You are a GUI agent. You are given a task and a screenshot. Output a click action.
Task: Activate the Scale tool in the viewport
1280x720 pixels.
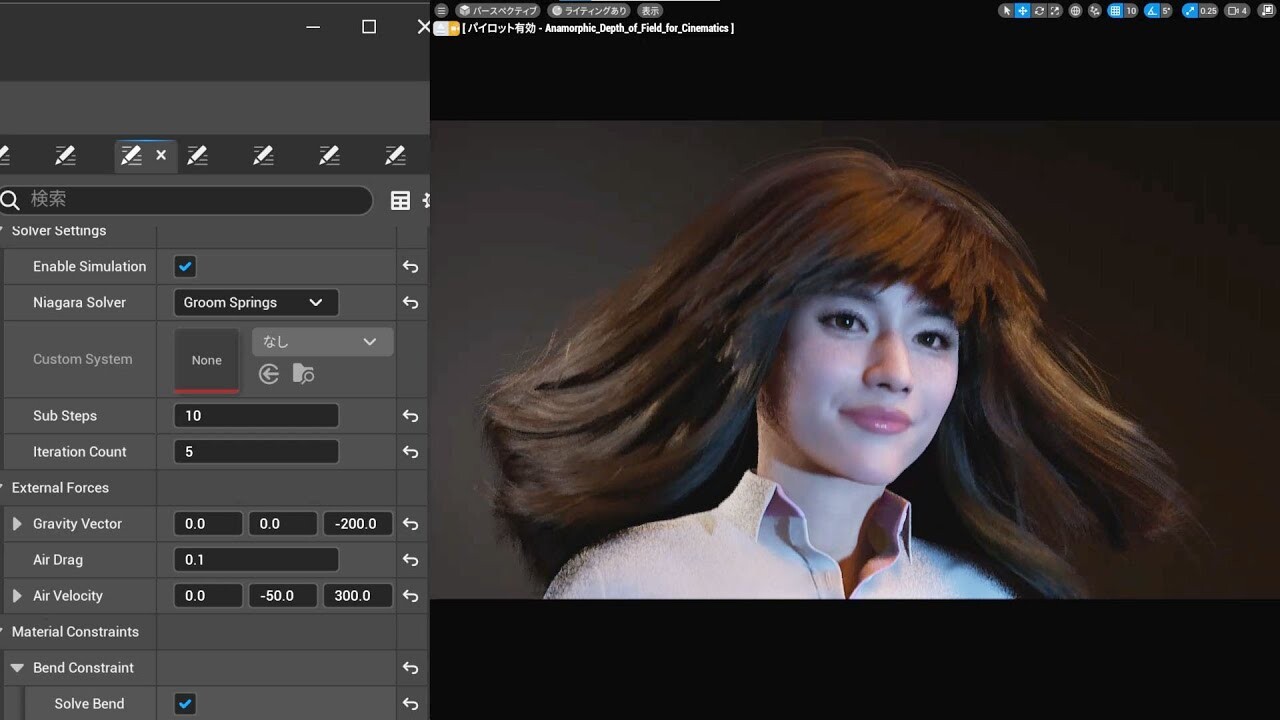pyautogui.click(x=1055, y=10)
